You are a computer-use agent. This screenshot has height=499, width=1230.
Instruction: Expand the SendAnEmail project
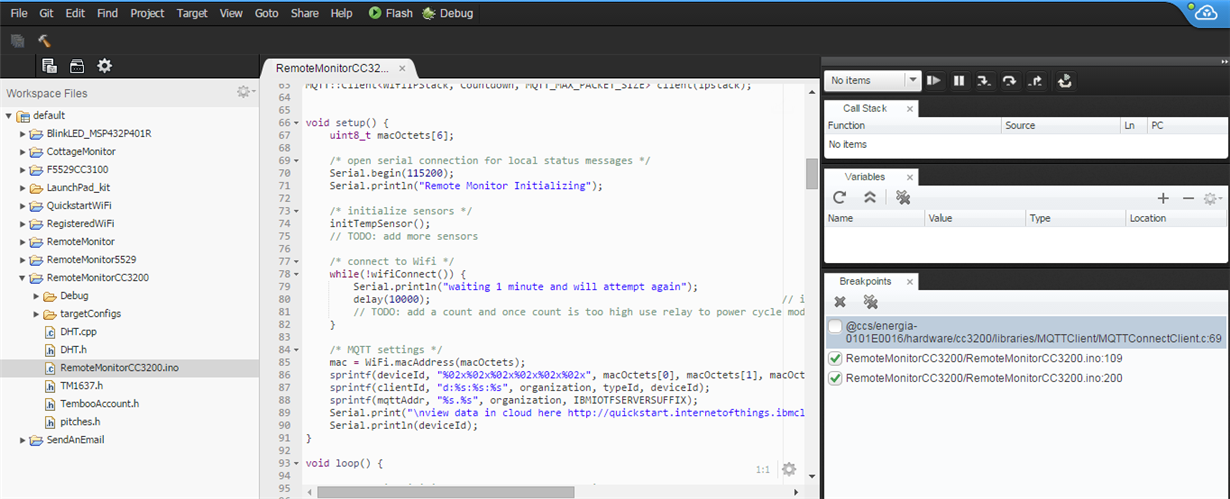click(x=23, y=439)
